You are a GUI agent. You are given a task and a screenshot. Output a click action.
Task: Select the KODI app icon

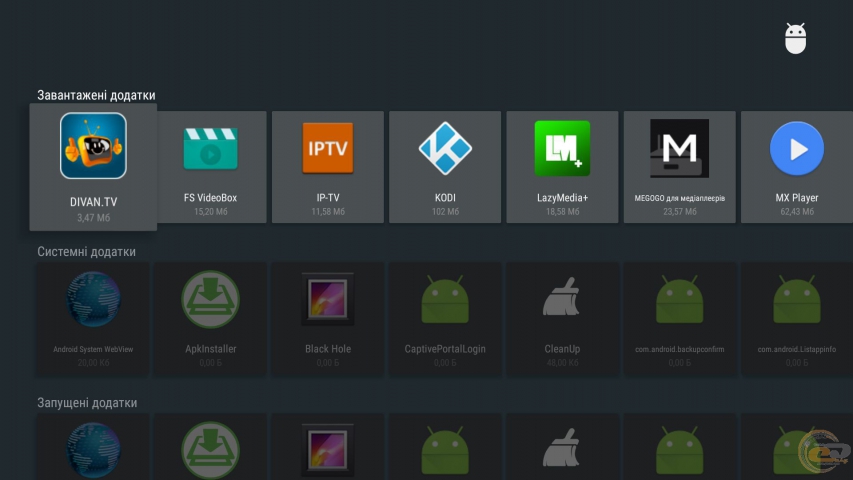pyautogui.click(x=444, y=165)
